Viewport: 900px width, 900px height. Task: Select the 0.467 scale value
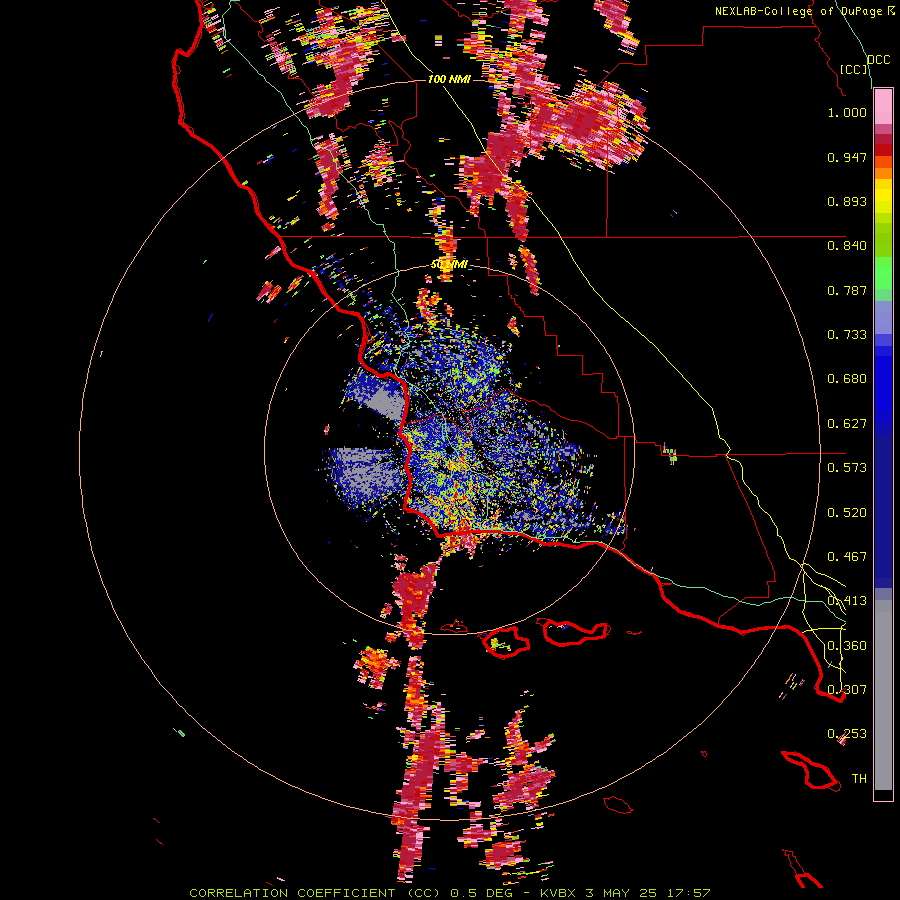847,557
